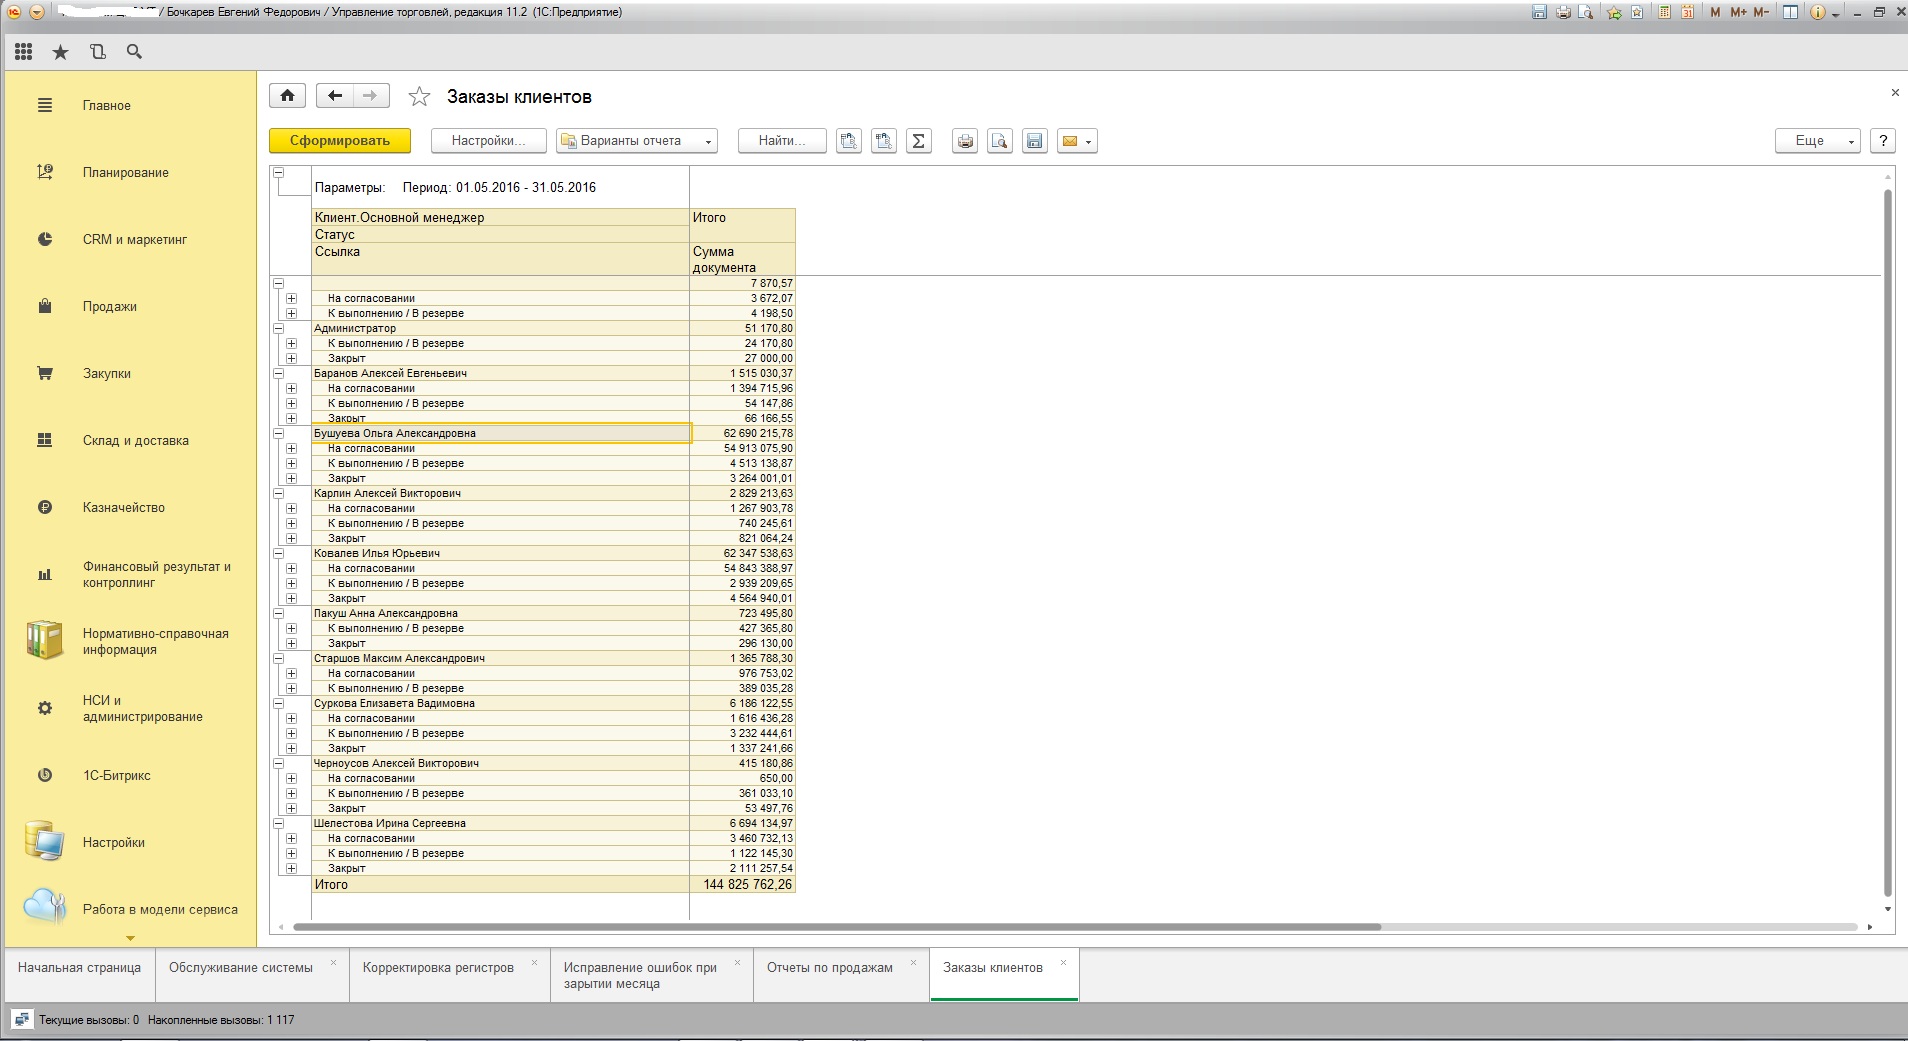This screenshot has width=1908, height=1041.
Task: Open Казначейство section
Action: [124, 507]
